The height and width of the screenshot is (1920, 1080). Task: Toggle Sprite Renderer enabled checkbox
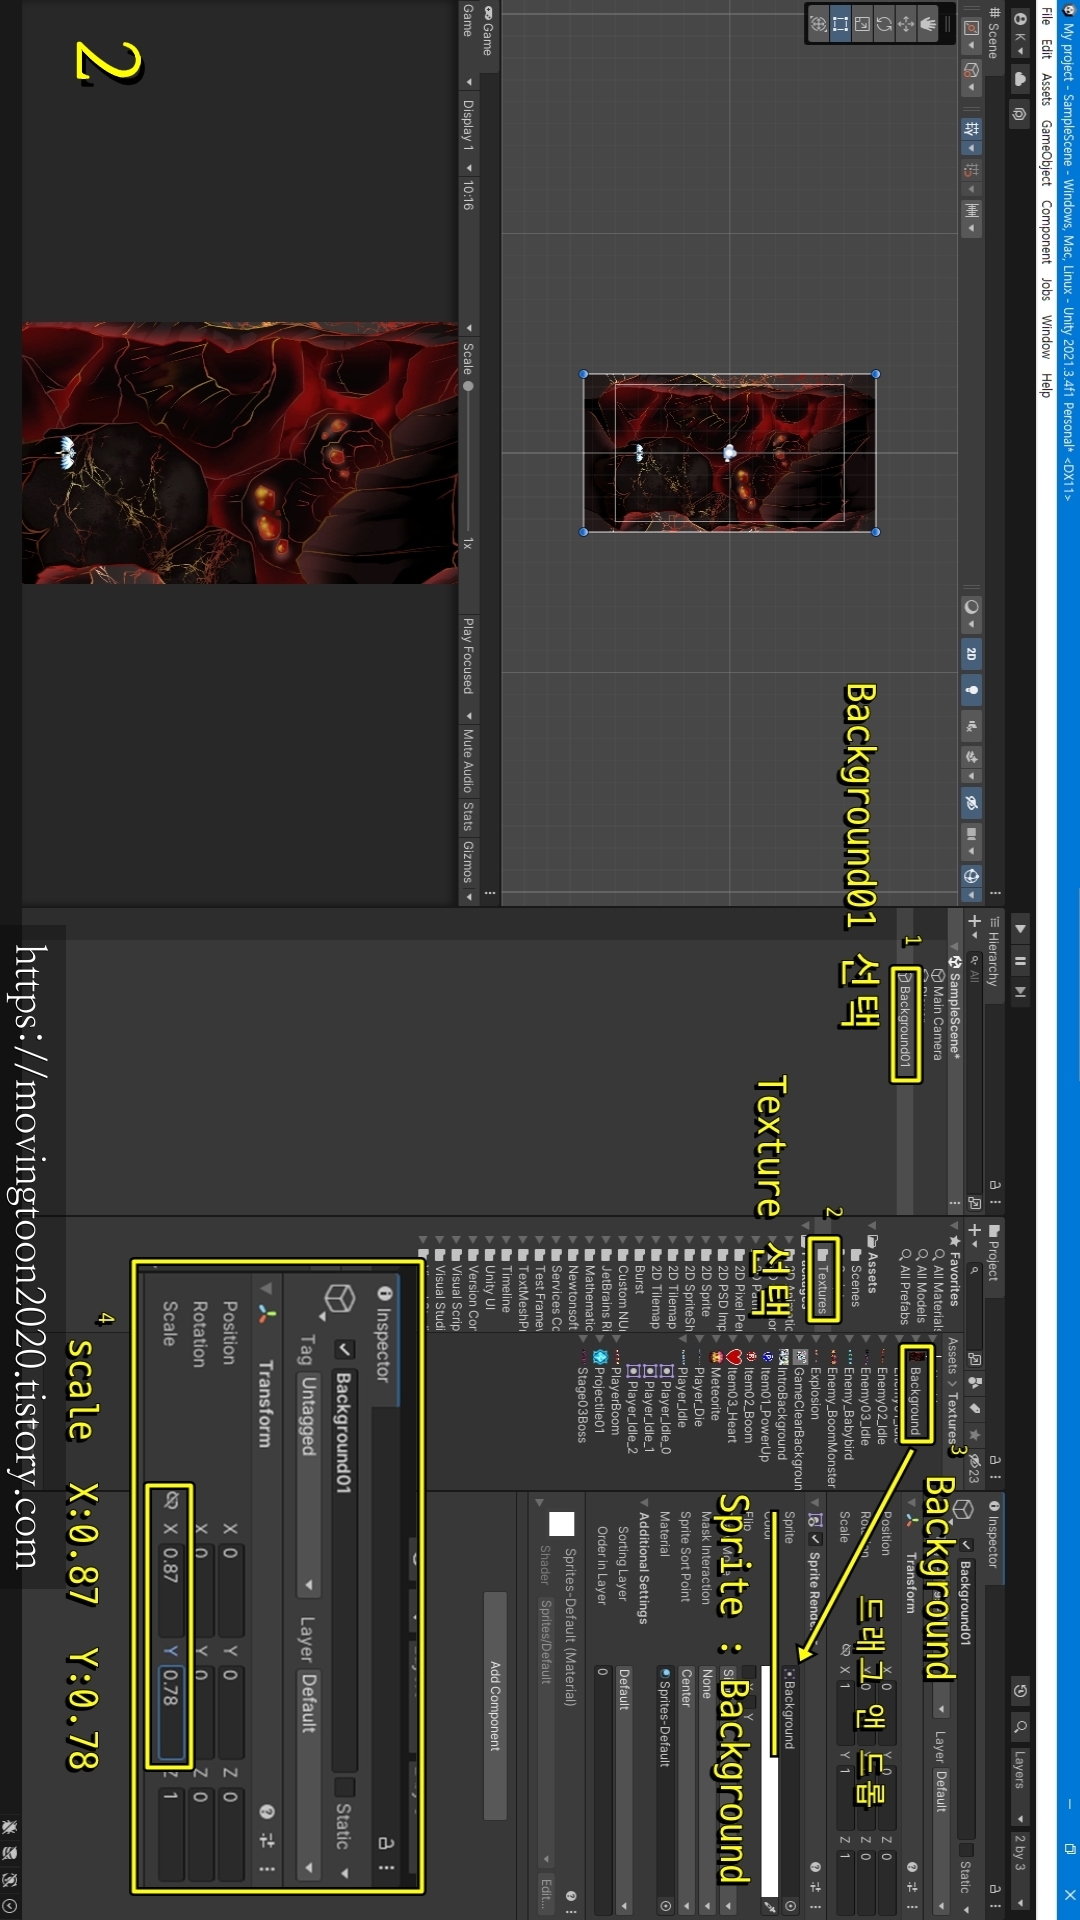tap(815, 1539)
